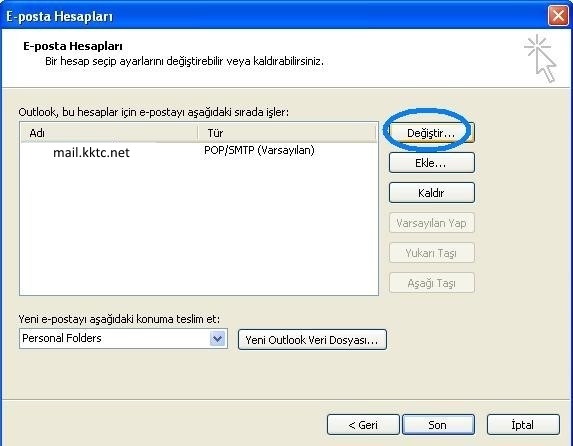Image resolution: width=573 pixels, height=446 pixels.
Task: Select the POP/SMTP (Varsayılan) type cell
Action: click(259, 150)
